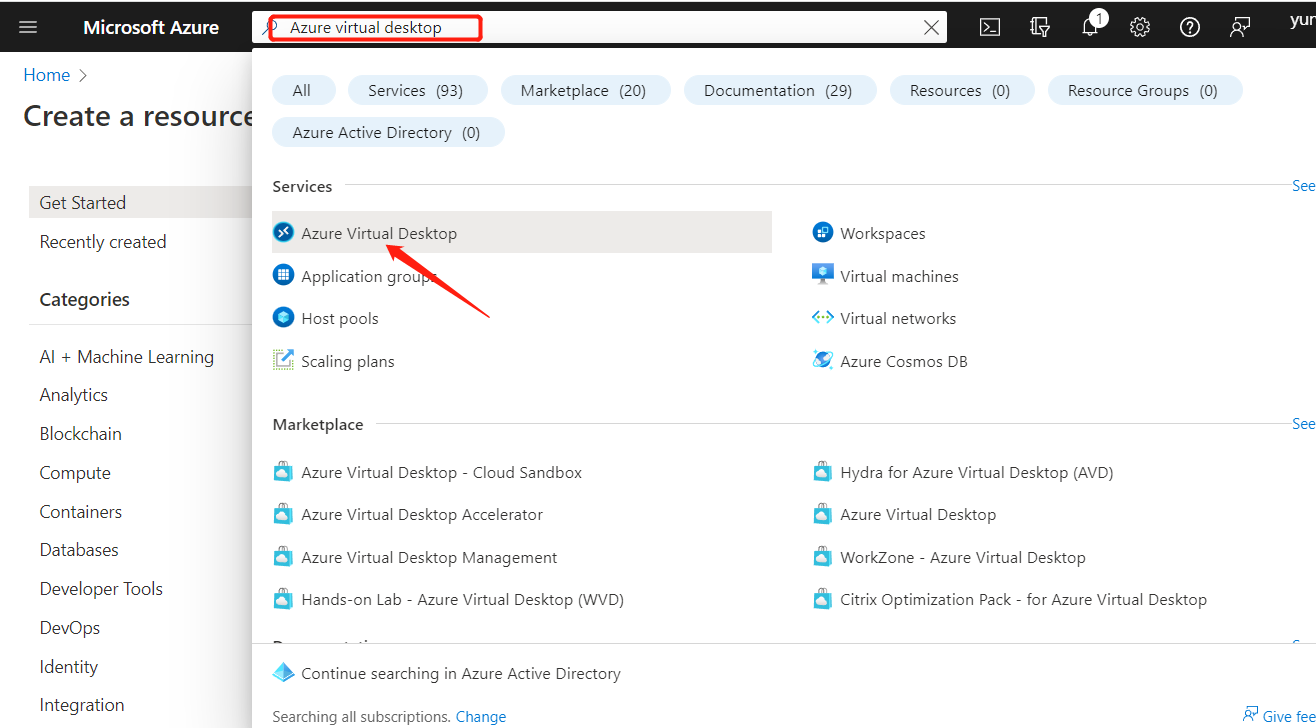The image size is (1316, 728).
Task: Select Blockchain category
Action: coord(81,433)
